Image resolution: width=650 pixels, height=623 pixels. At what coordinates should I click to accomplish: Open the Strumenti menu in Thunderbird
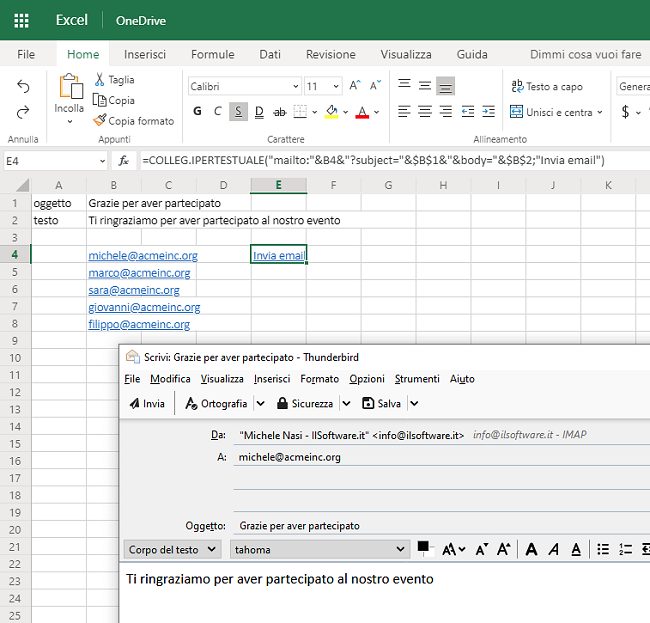(416, 379)
